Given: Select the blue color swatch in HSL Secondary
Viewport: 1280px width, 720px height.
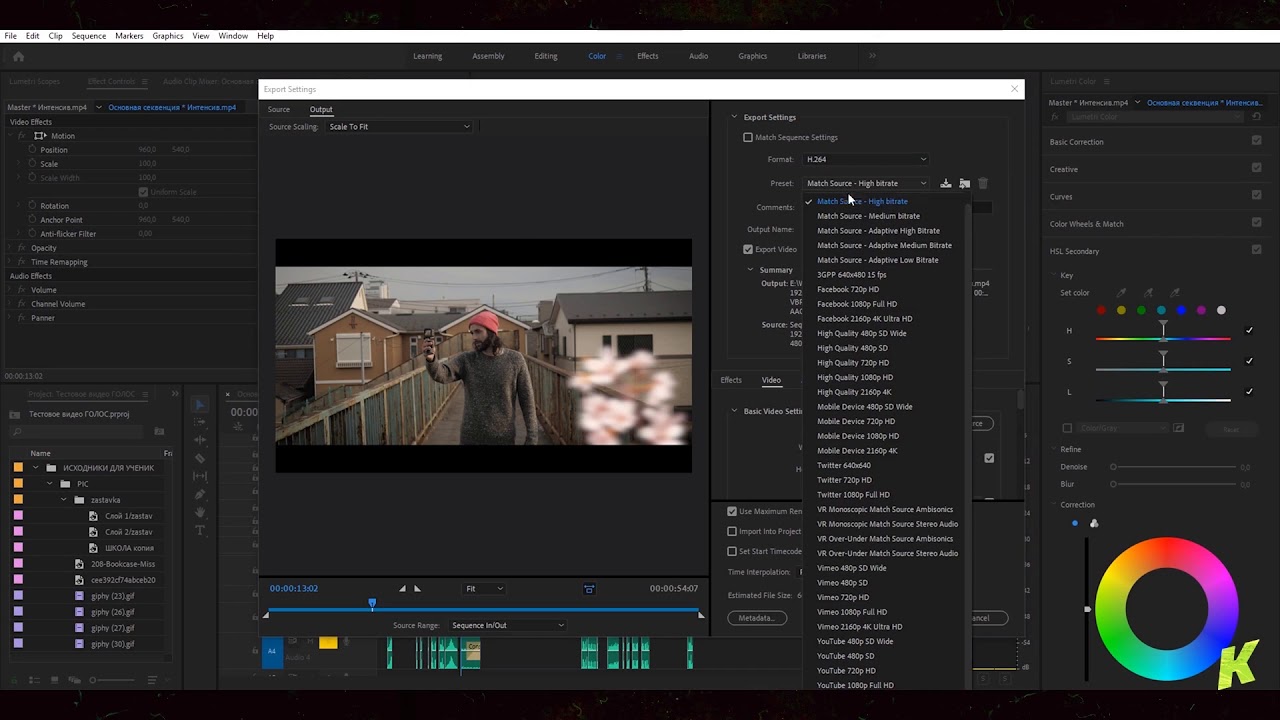Looking at the screenshot, I should point(1181,310).
